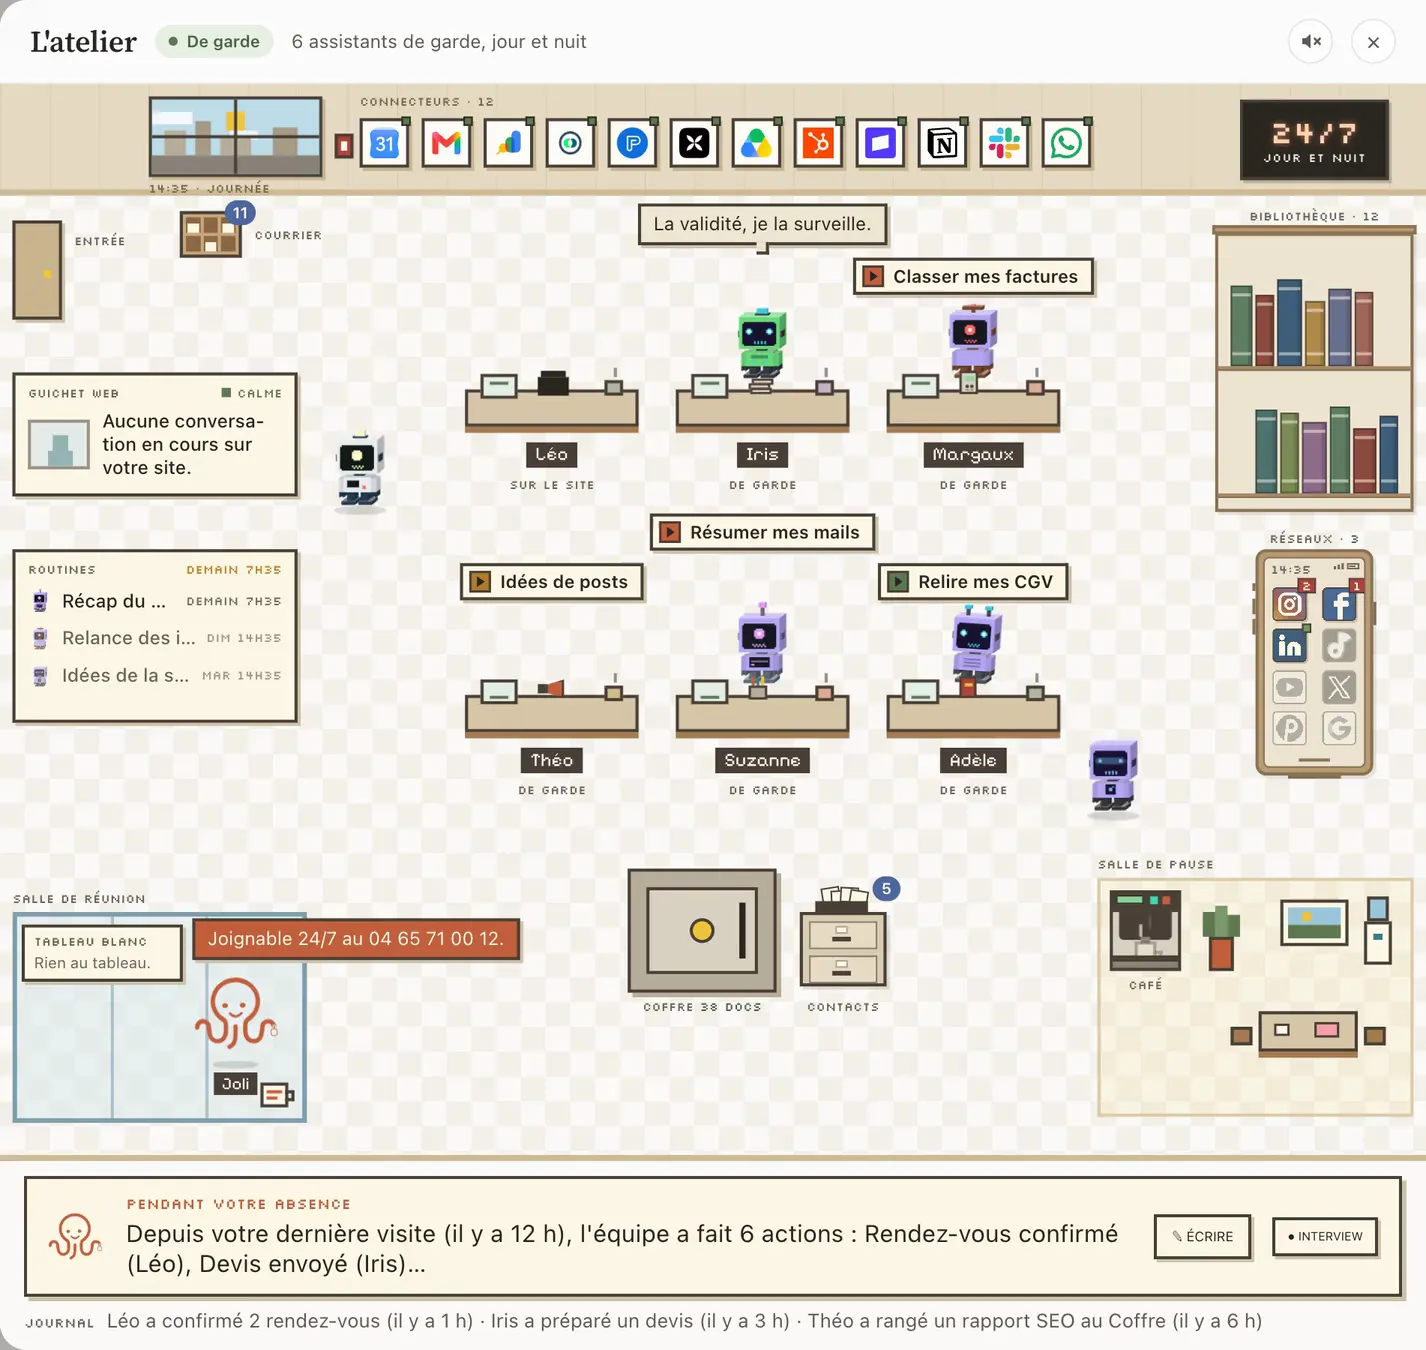Click the Café coffee machine
This screenshot has height=1350, width=1426.
pyautogui.click(x=1145, y=931)
